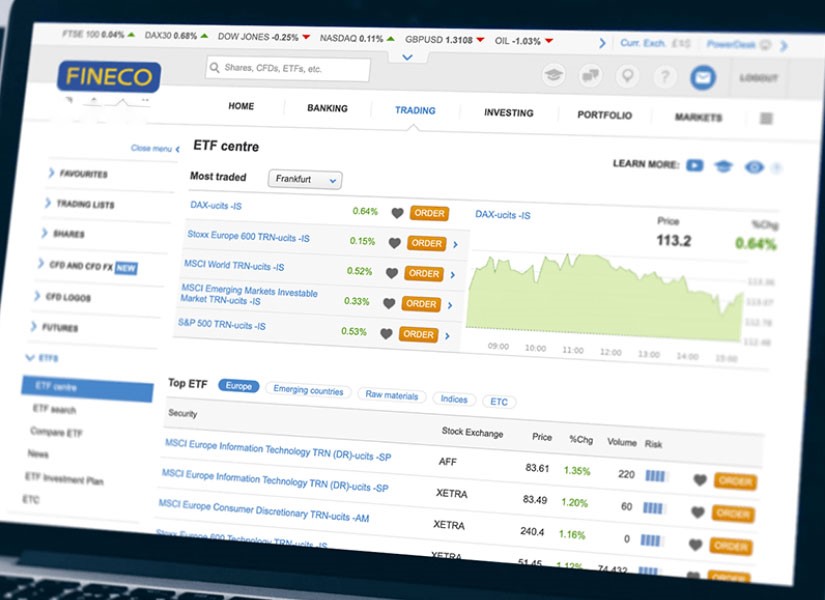Go to the HOME menu
The width and height of the screenshot is (825, 600).
tap(241, 106)
